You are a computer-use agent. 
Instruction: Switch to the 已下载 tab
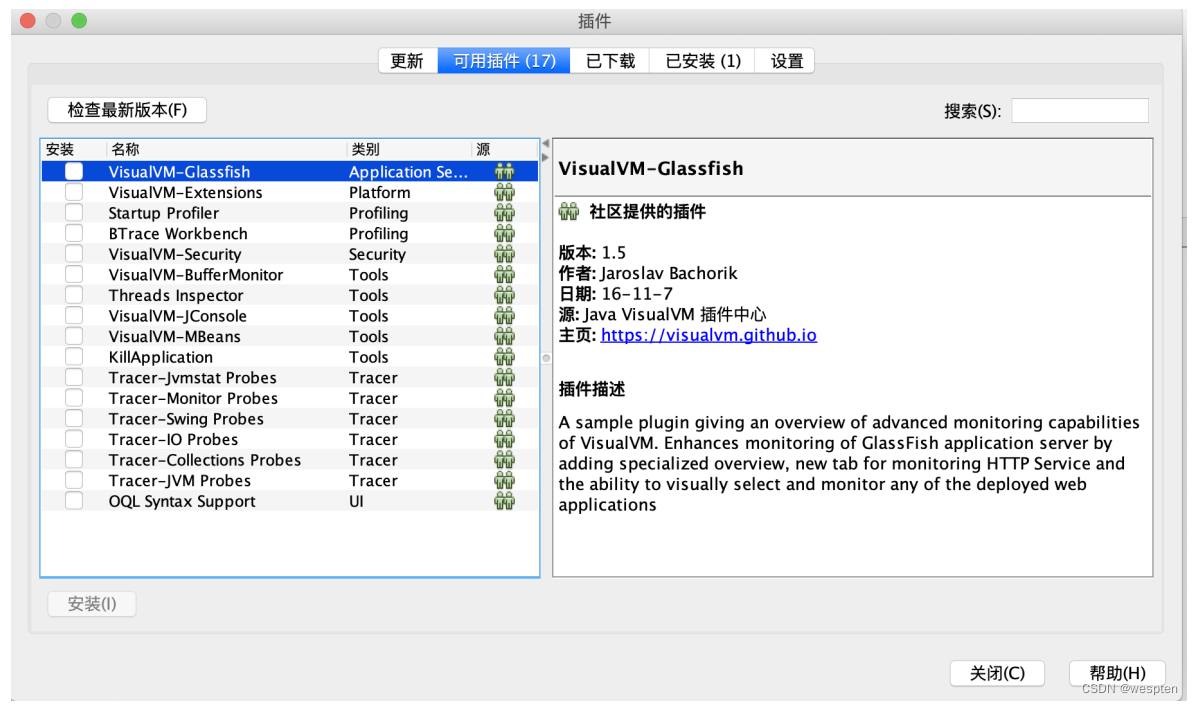(609, 61)
